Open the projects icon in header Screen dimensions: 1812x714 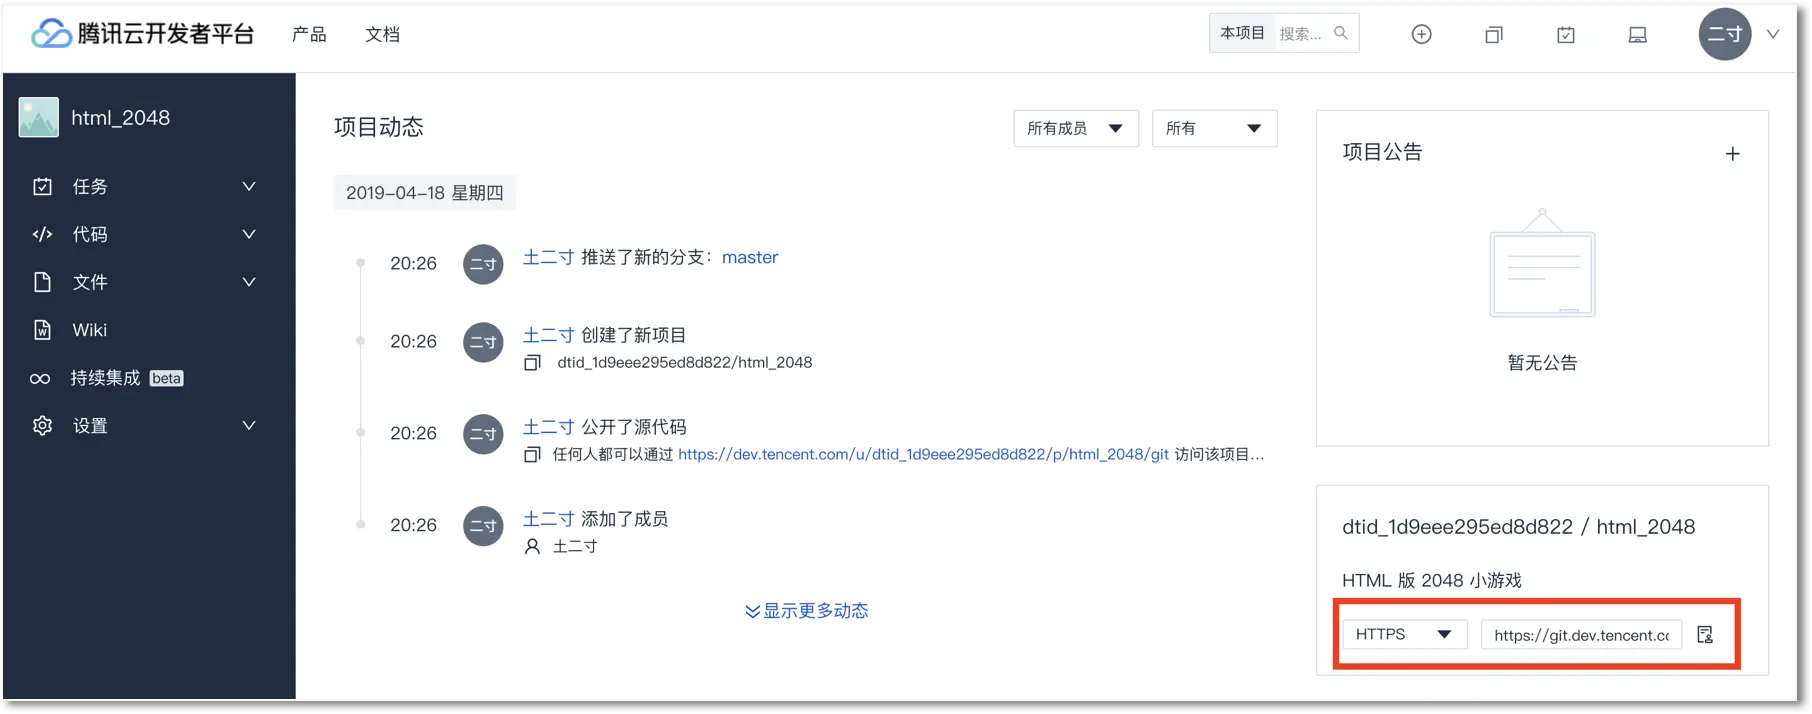pos(1494,35)
